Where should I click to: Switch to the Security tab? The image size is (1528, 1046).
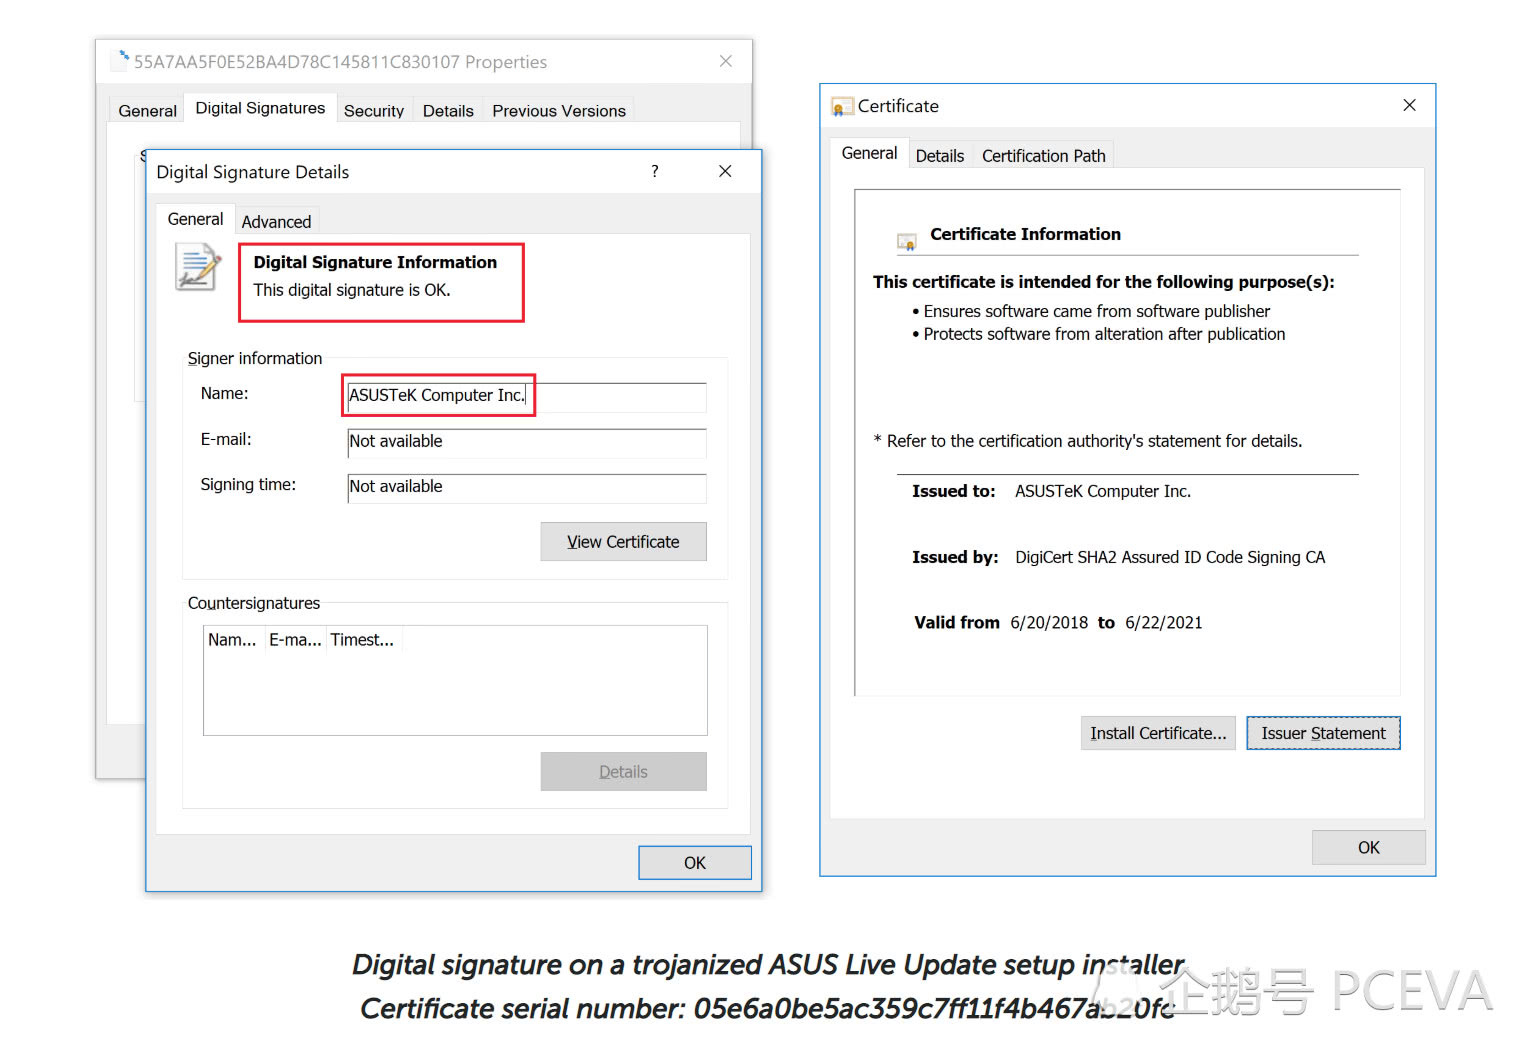(374, 111)
